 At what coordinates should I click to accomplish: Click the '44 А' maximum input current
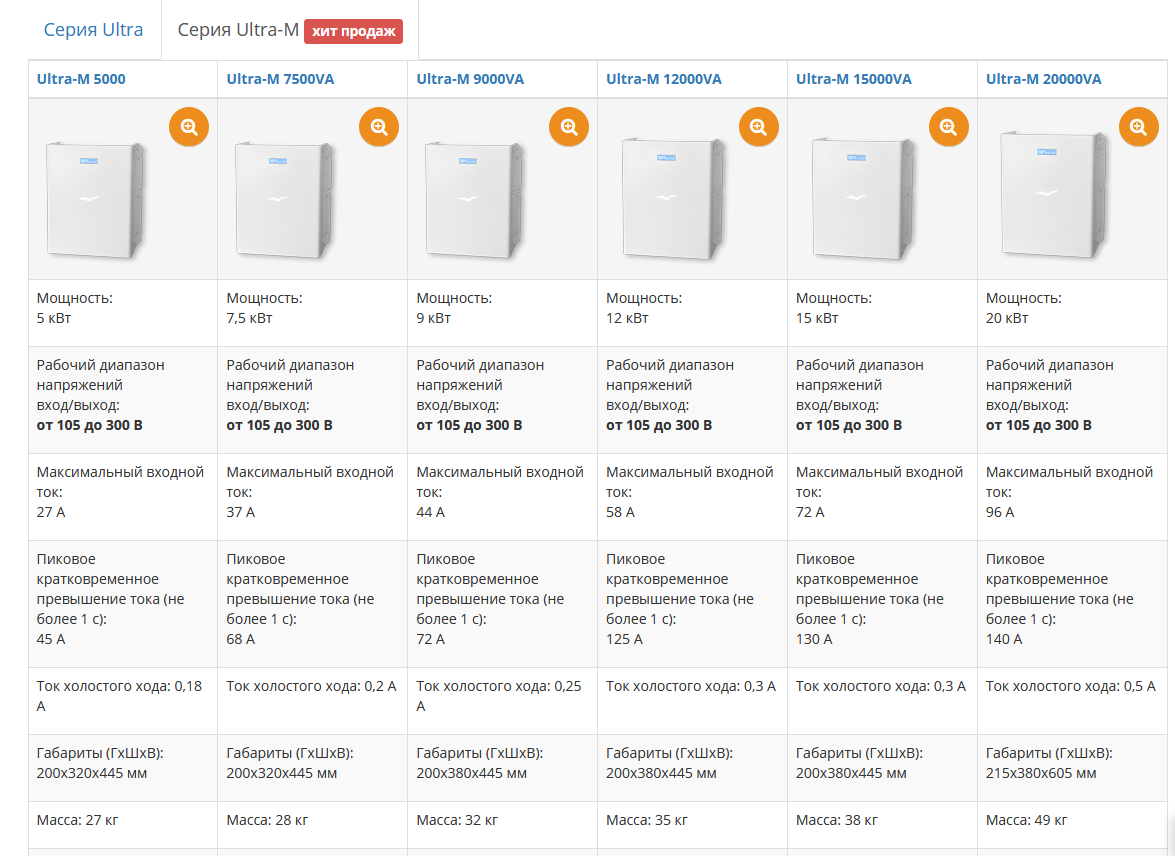(431, 512)
